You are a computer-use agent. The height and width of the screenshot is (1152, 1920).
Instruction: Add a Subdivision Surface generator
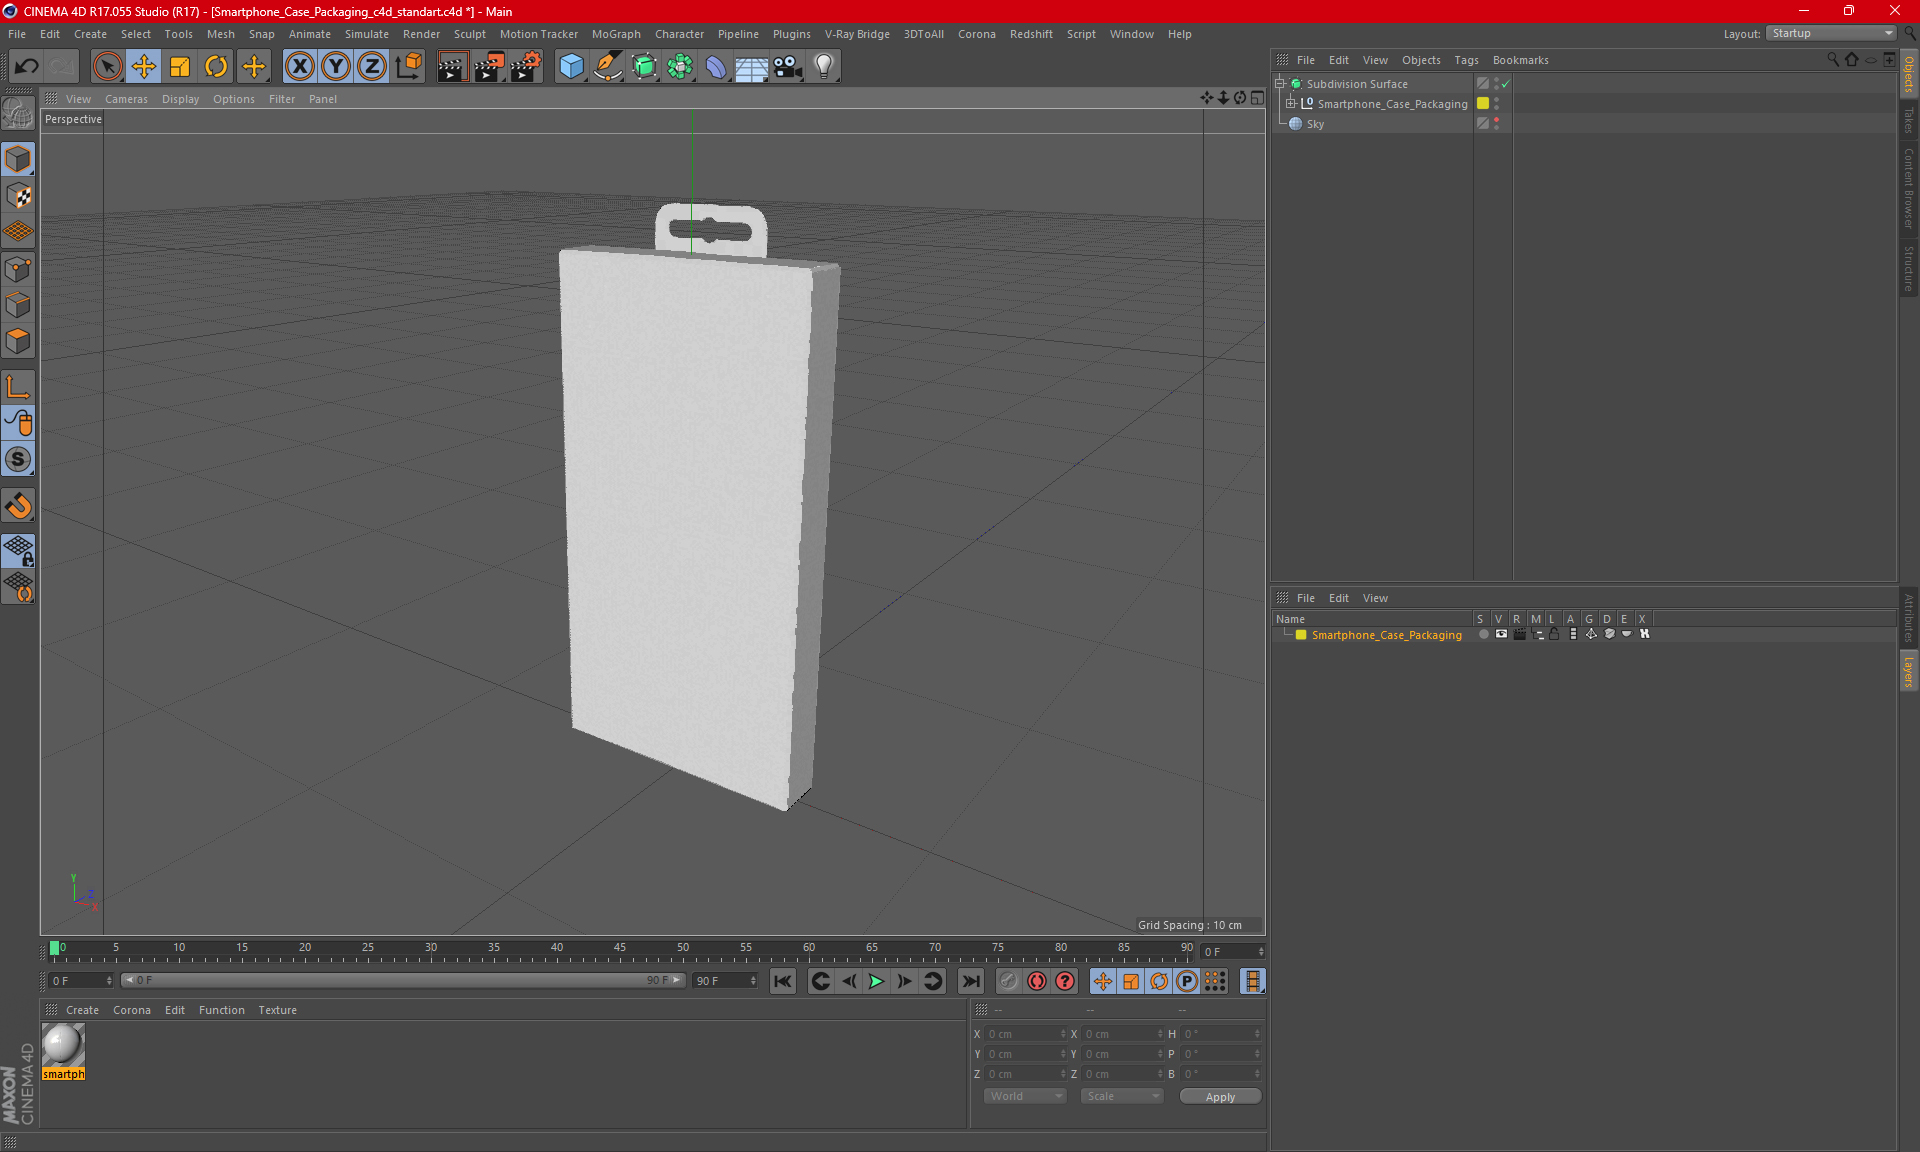pos(644,67)
